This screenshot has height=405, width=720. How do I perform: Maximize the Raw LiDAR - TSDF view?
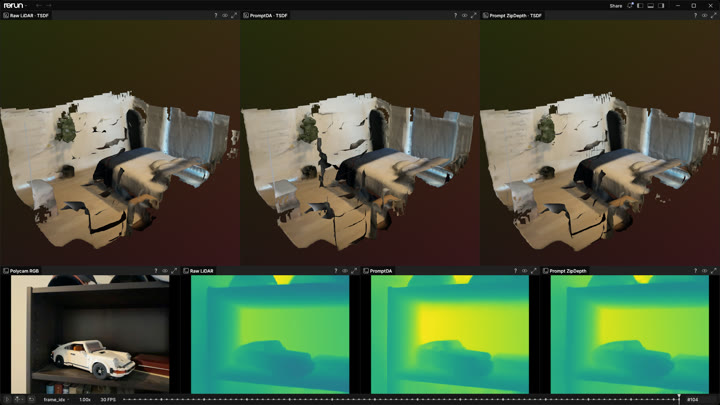point(234,16)
